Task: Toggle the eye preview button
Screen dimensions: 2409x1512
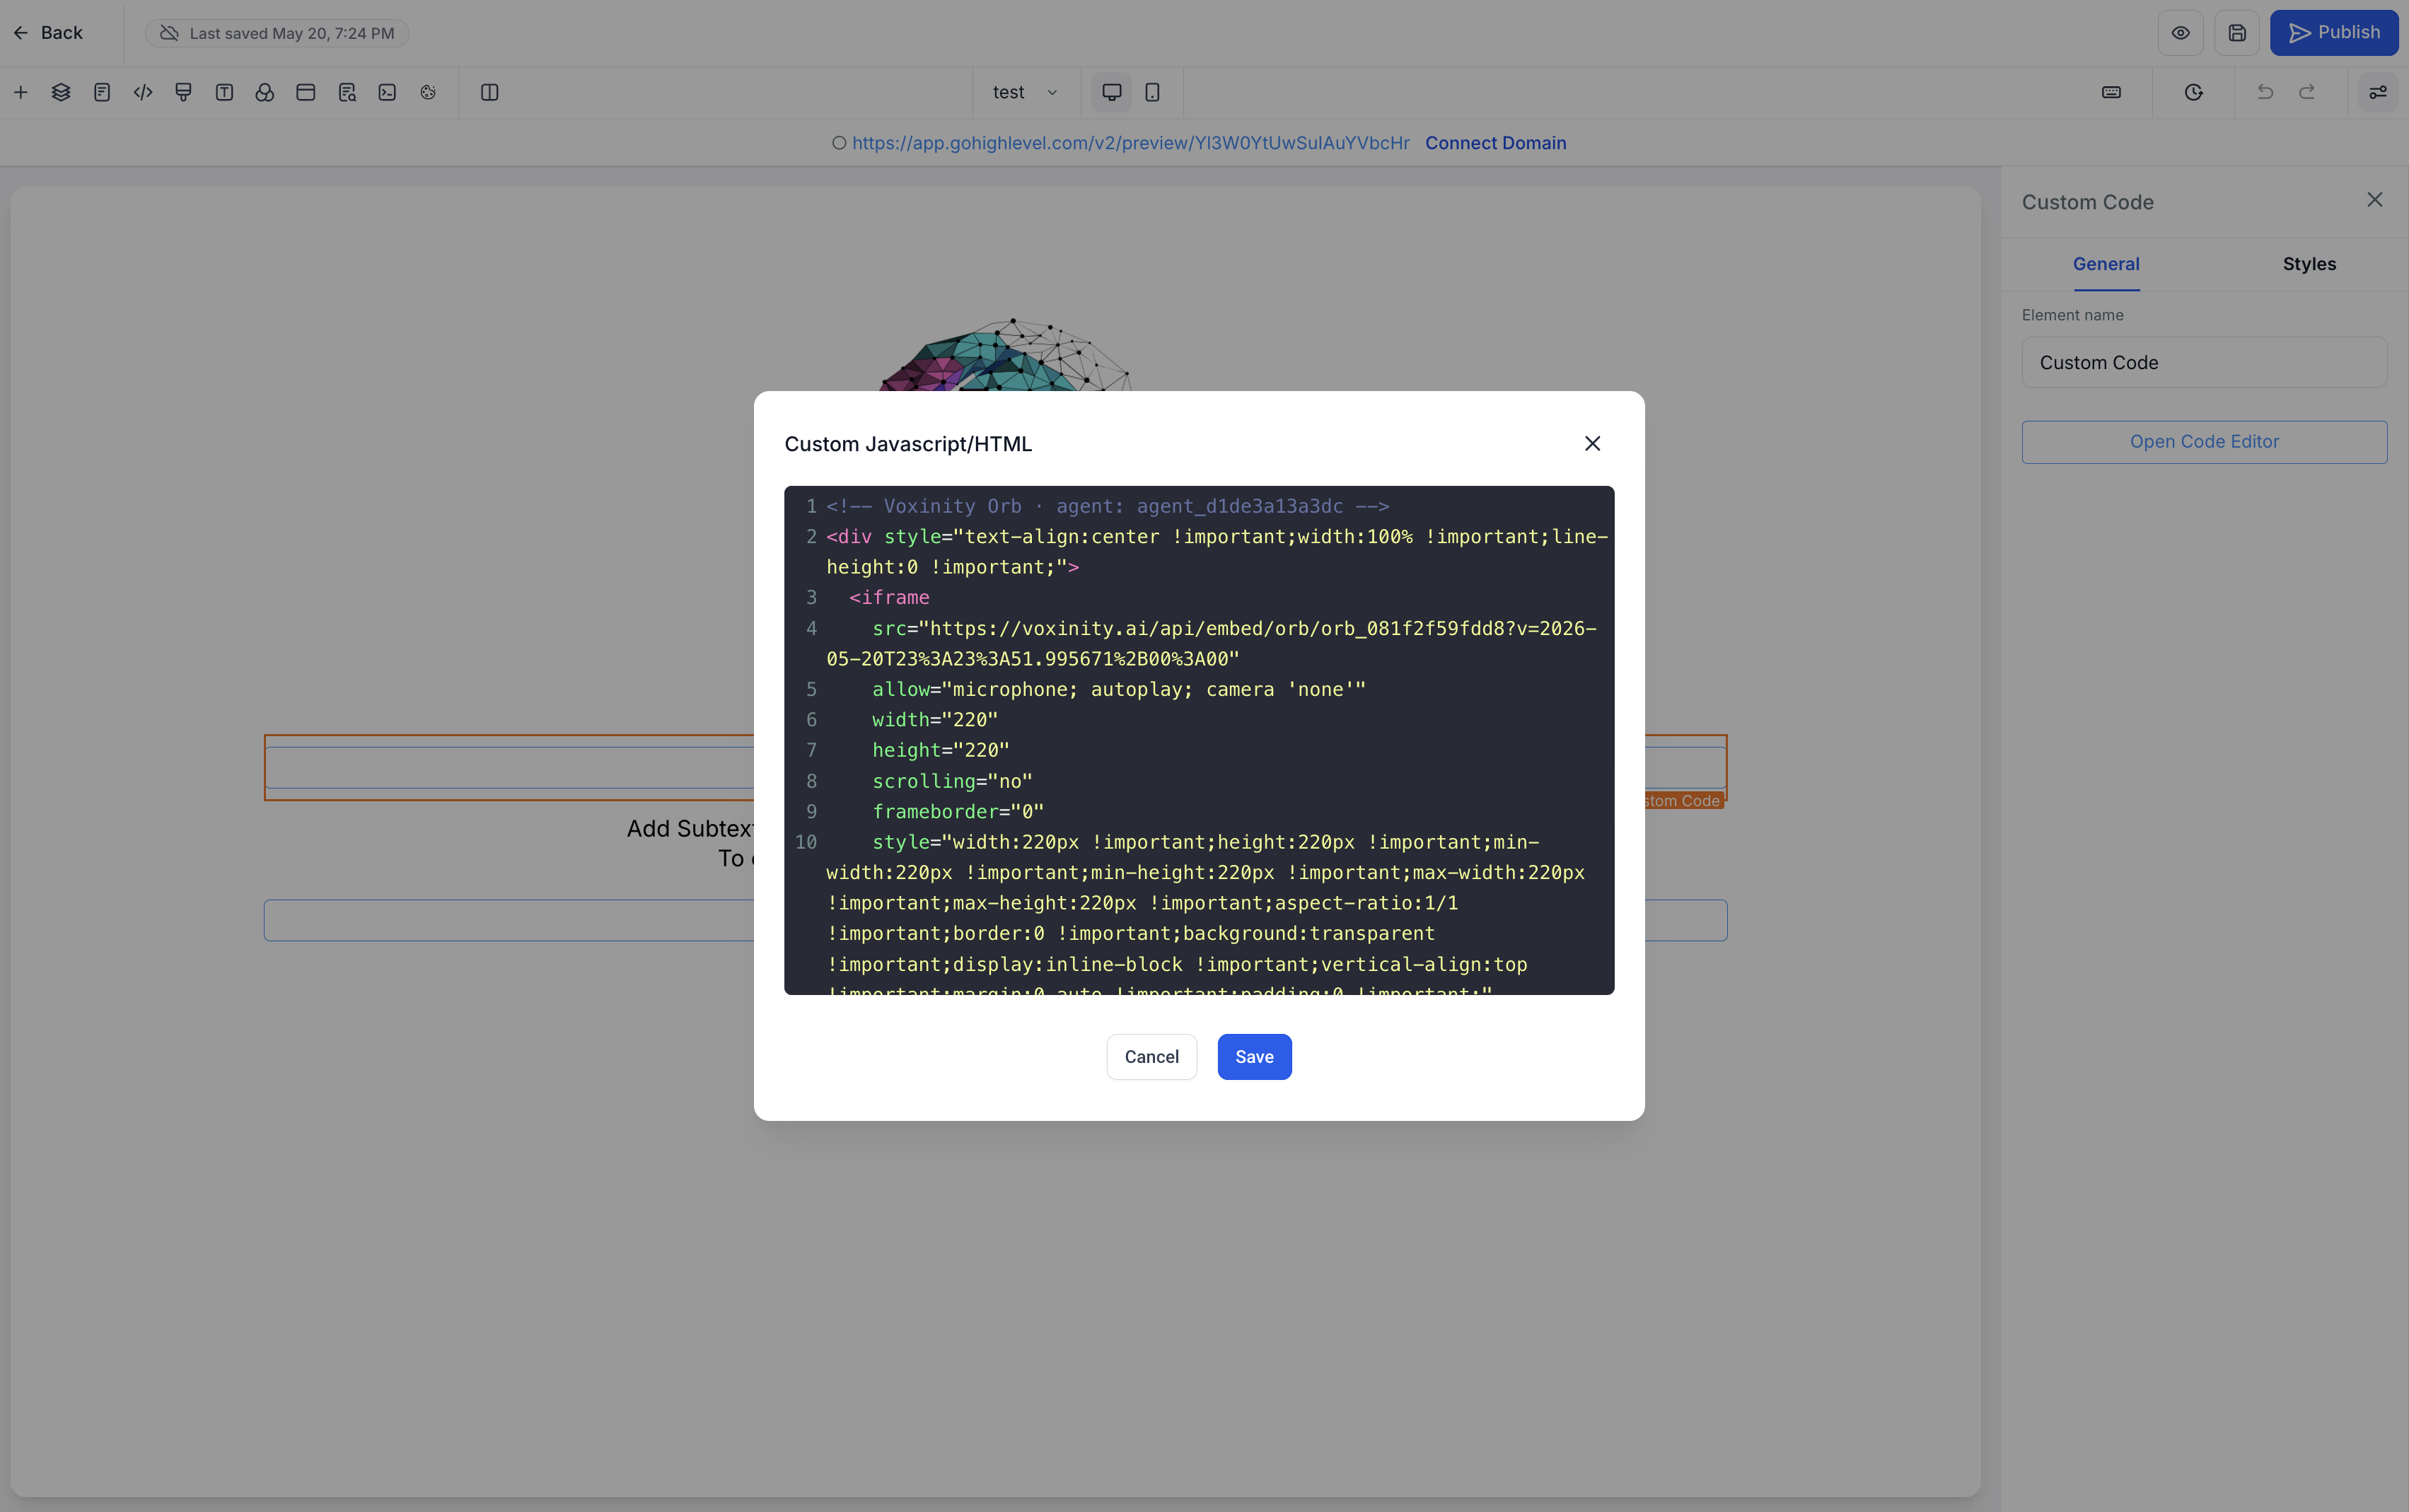Action: tap(2180, 33)
